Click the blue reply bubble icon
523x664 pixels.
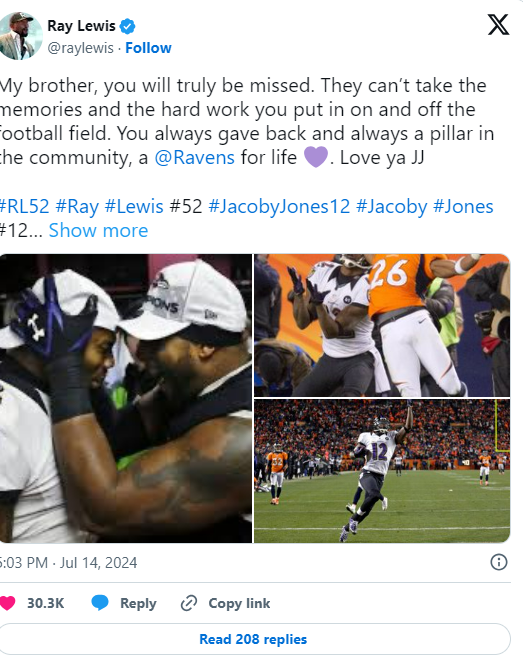tap(100, 603)
